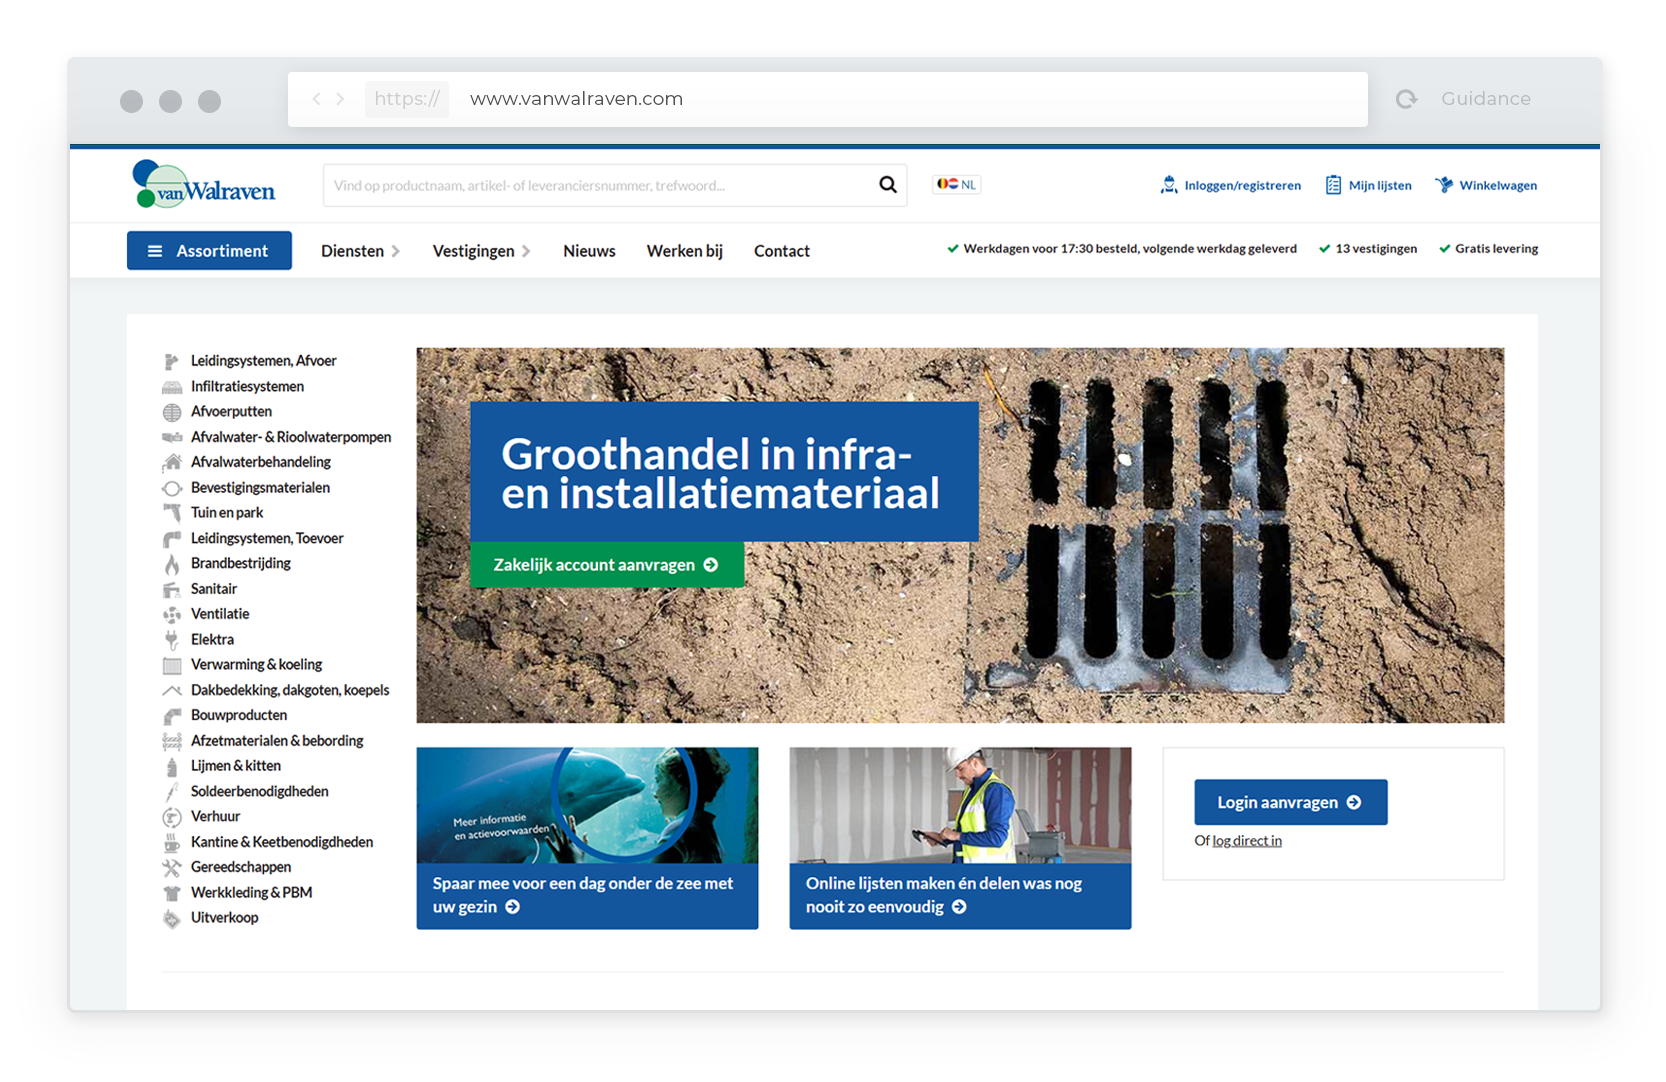The width and height of the screenshot is (1666, 1082).
Task: Reload the page with the refresh icon
Action: pos(1407,99)
